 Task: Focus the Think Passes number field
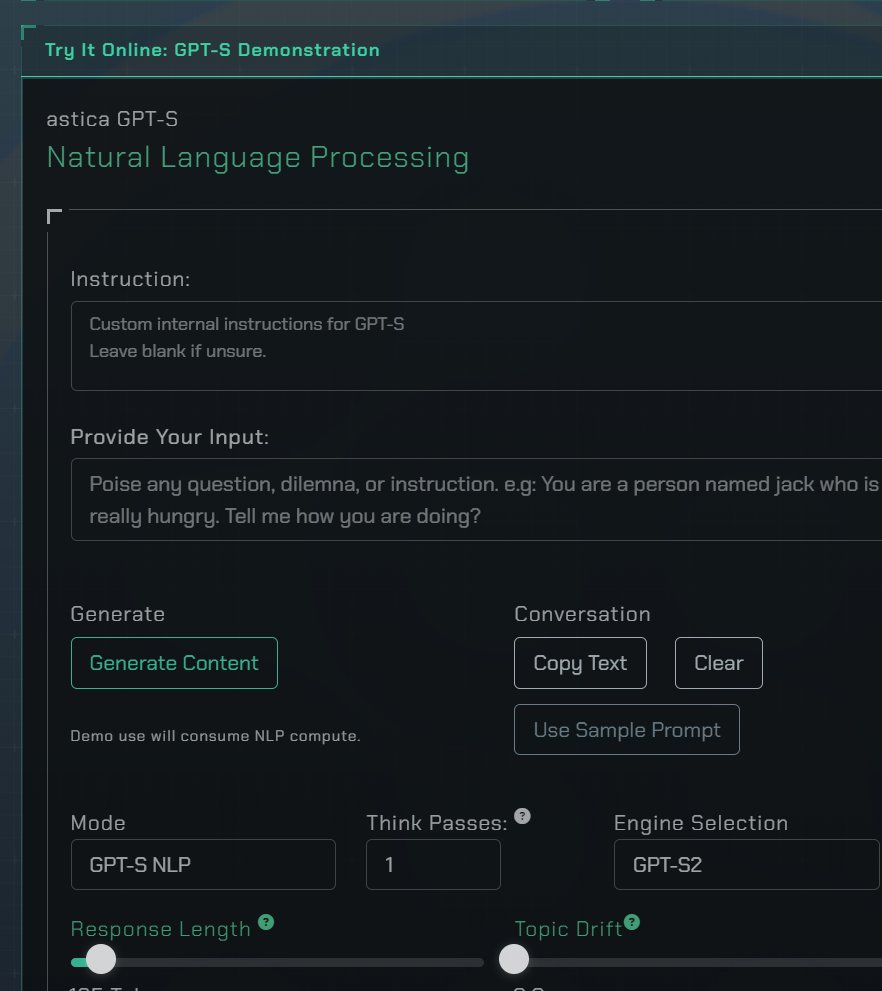pos(433,865)
